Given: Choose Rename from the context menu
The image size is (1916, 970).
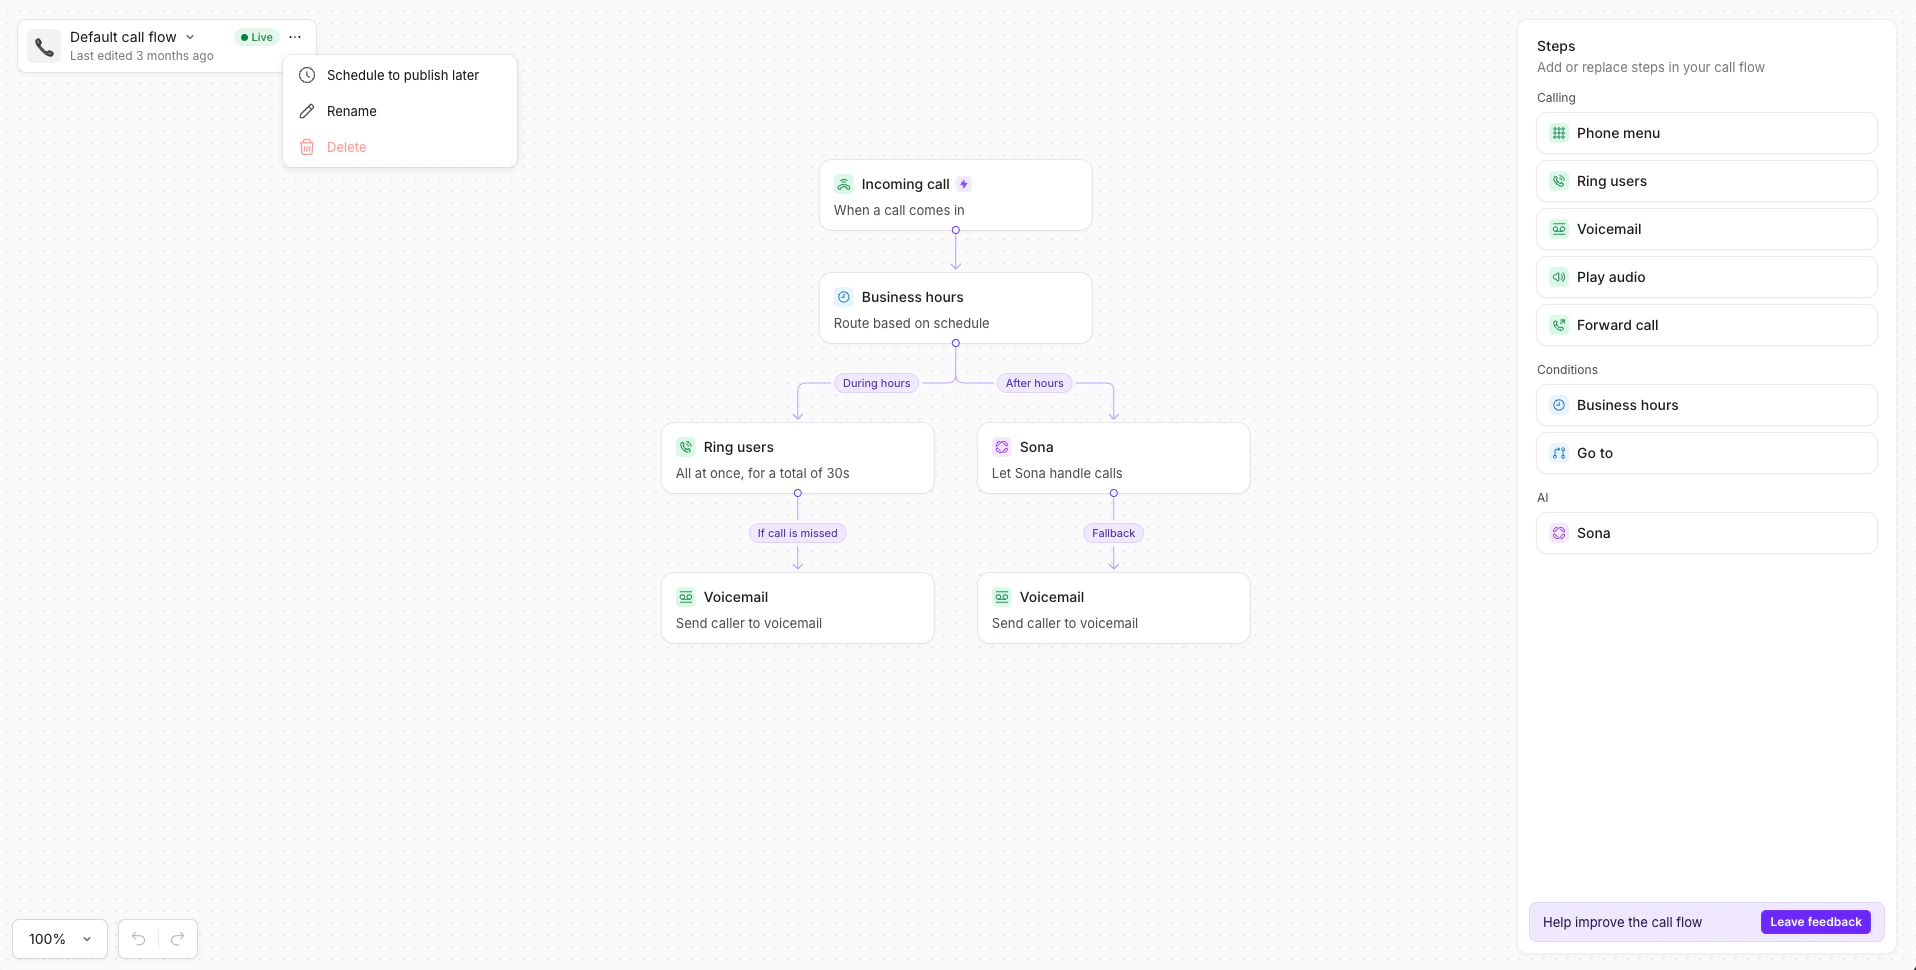Looking at the screenshot, I should coord(352,111).
